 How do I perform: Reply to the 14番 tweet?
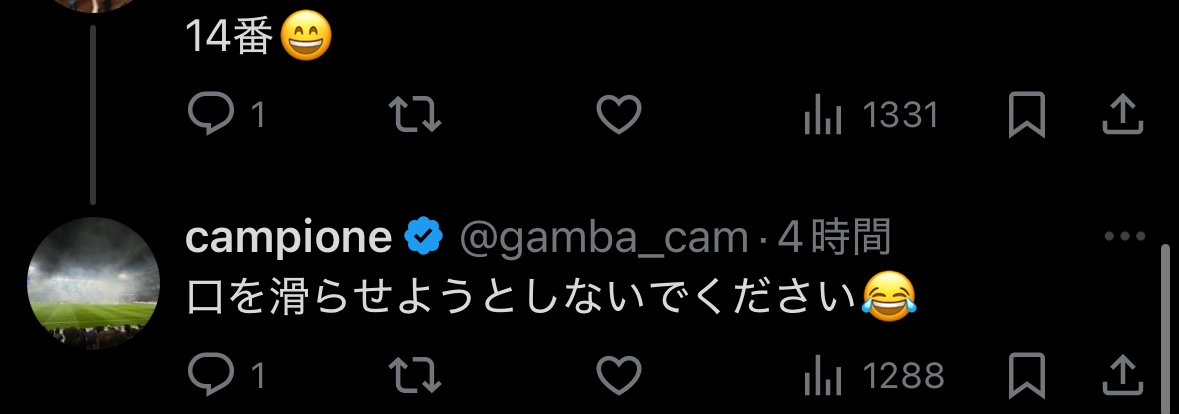click(x=212, y=116)
